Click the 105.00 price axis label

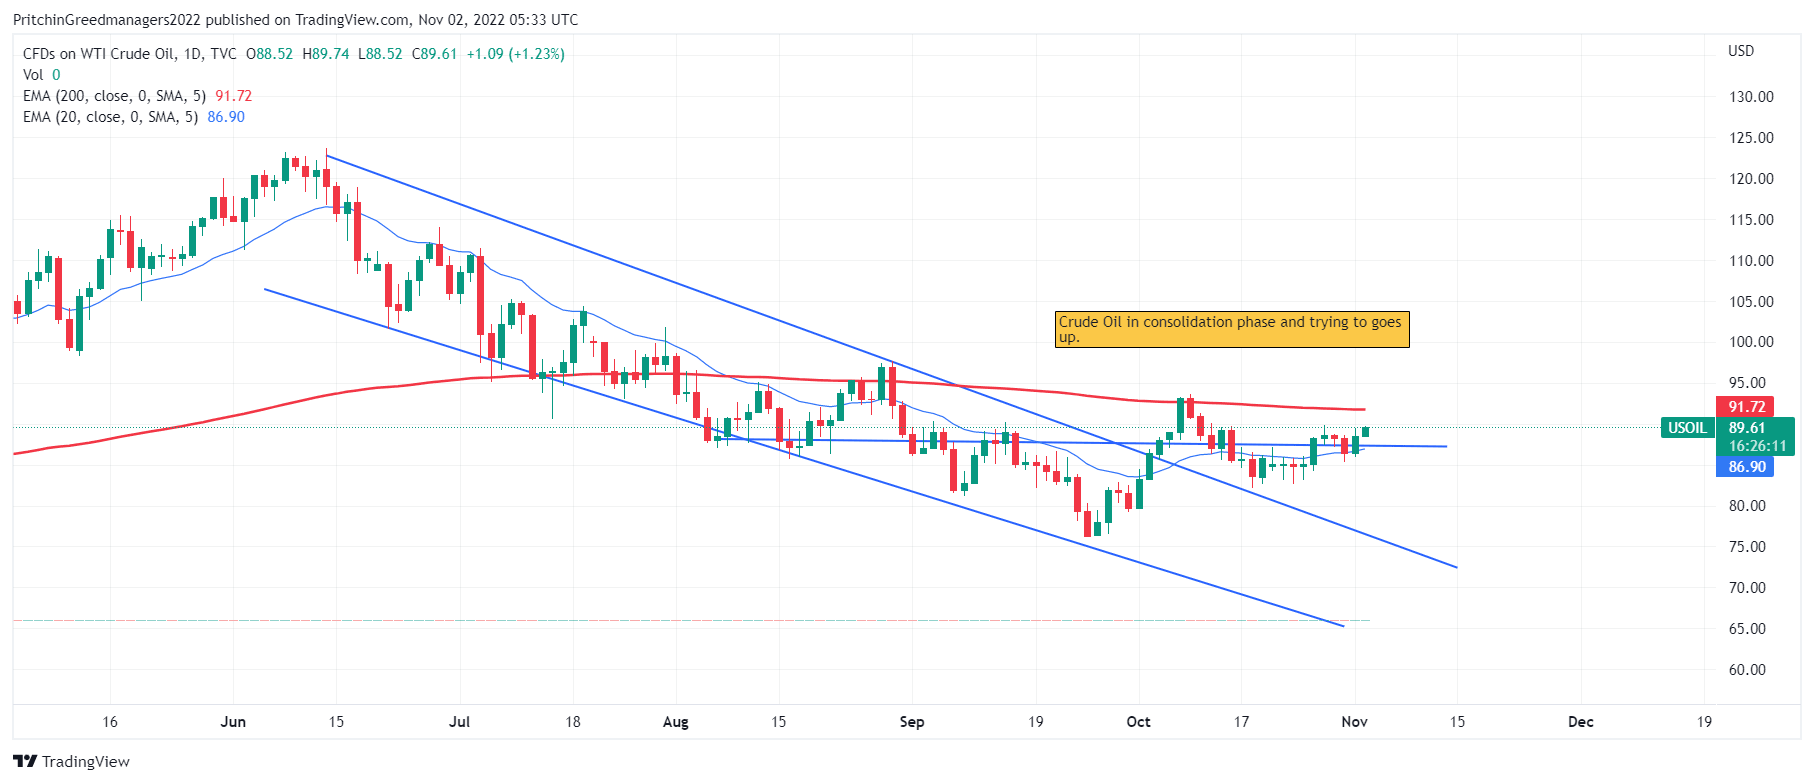[x=1751, y=302]
